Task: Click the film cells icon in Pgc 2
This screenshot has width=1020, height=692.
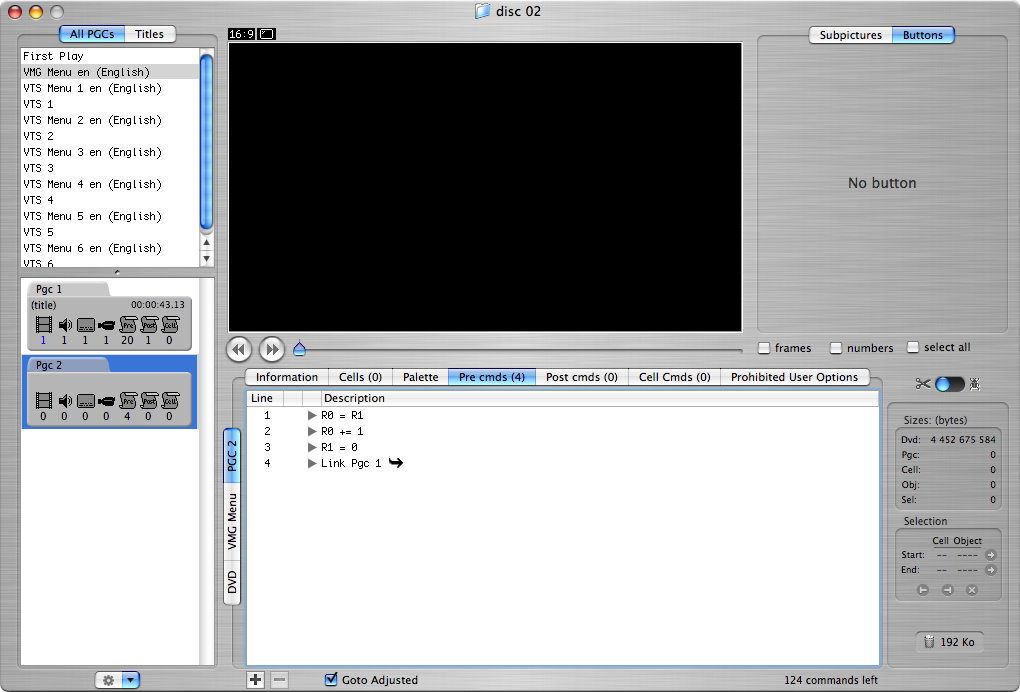Action: click(44, 401)
